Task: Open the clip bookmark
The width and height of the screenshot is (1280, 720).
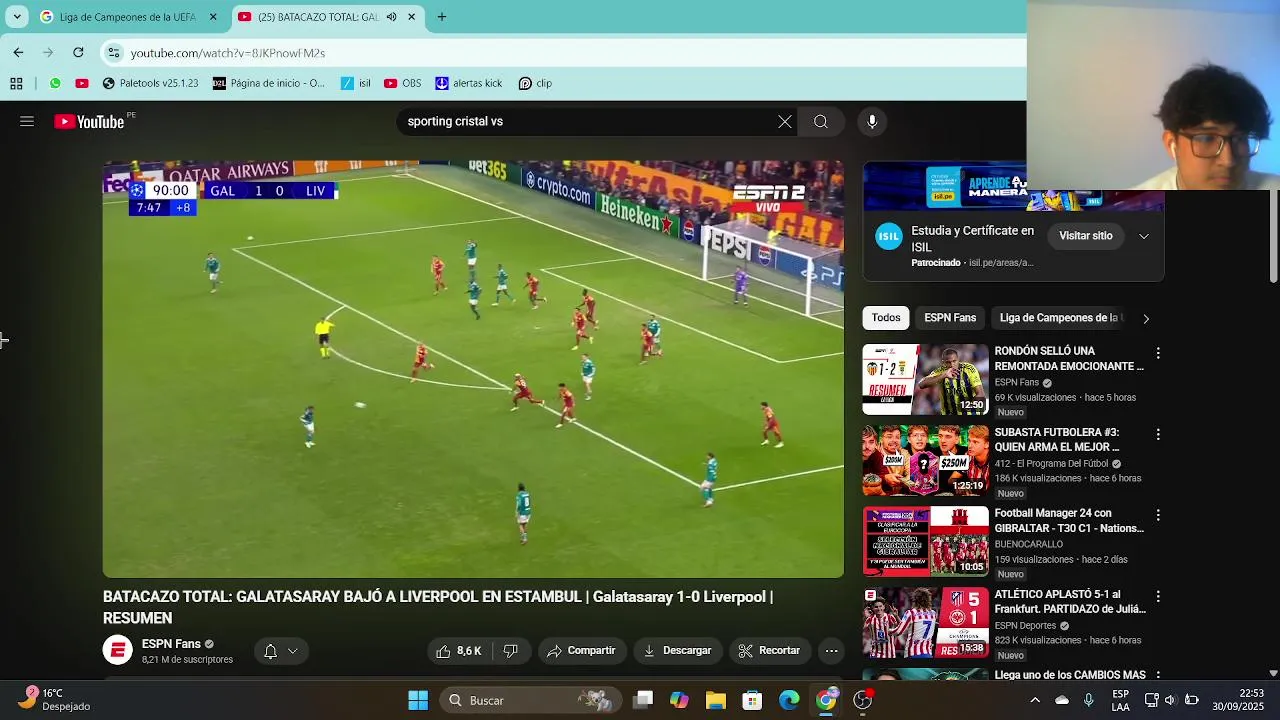Action: click(536, 83)
